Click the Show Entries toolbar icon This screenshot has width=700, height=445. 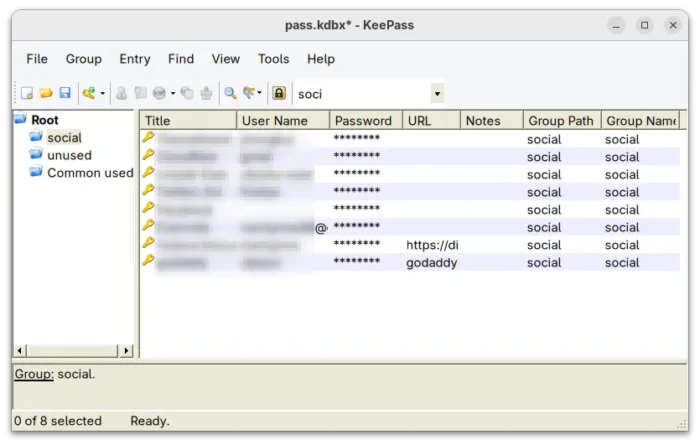click(x=248, y=93)
